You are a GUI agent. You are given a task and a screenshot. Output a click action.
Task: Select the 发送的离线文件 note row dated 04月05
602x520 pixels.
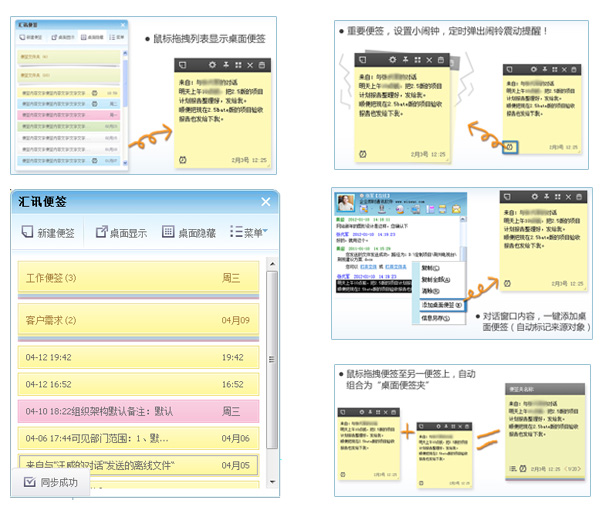point(138,465)
